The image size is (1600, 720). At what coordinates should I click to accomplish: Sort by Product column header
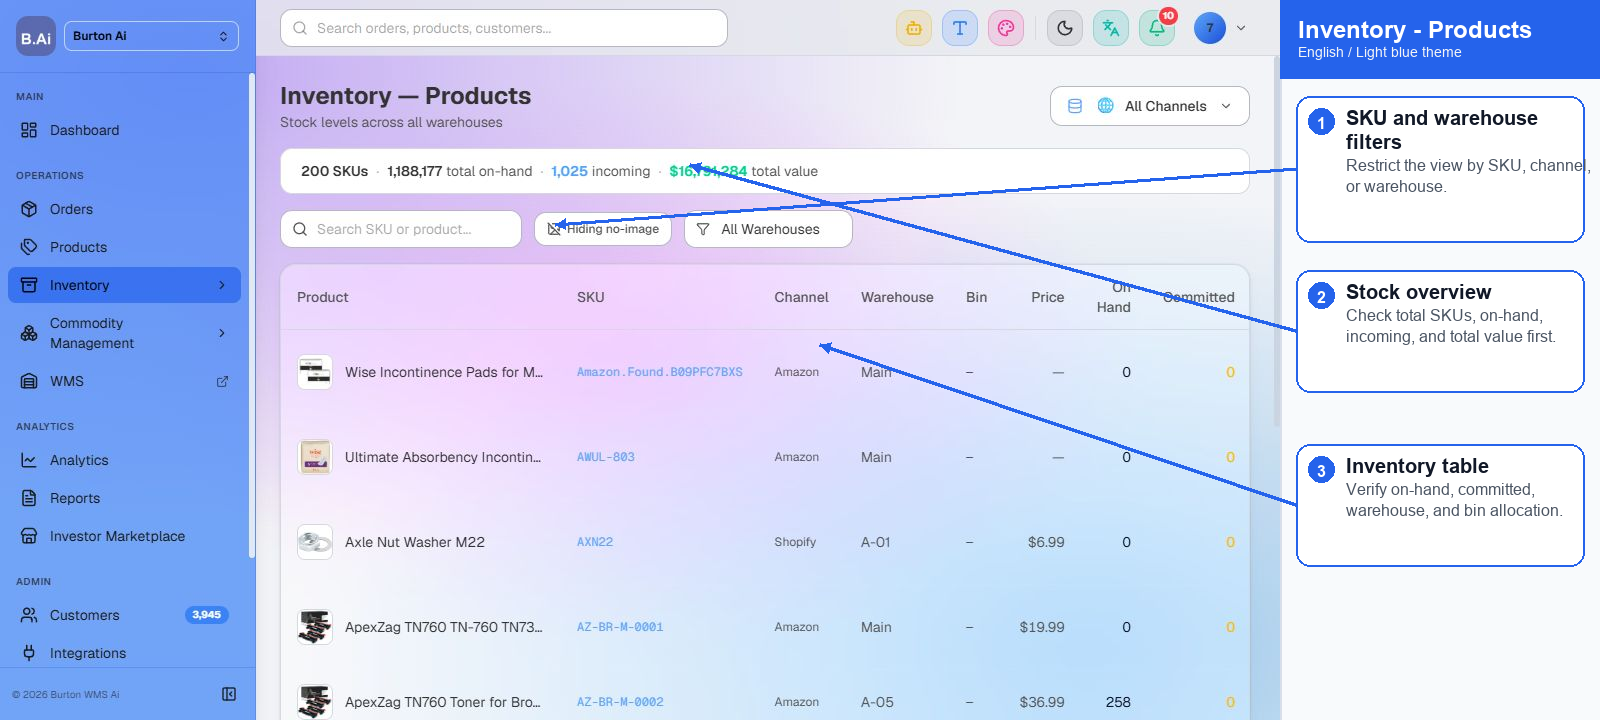(x=323, y=297)
